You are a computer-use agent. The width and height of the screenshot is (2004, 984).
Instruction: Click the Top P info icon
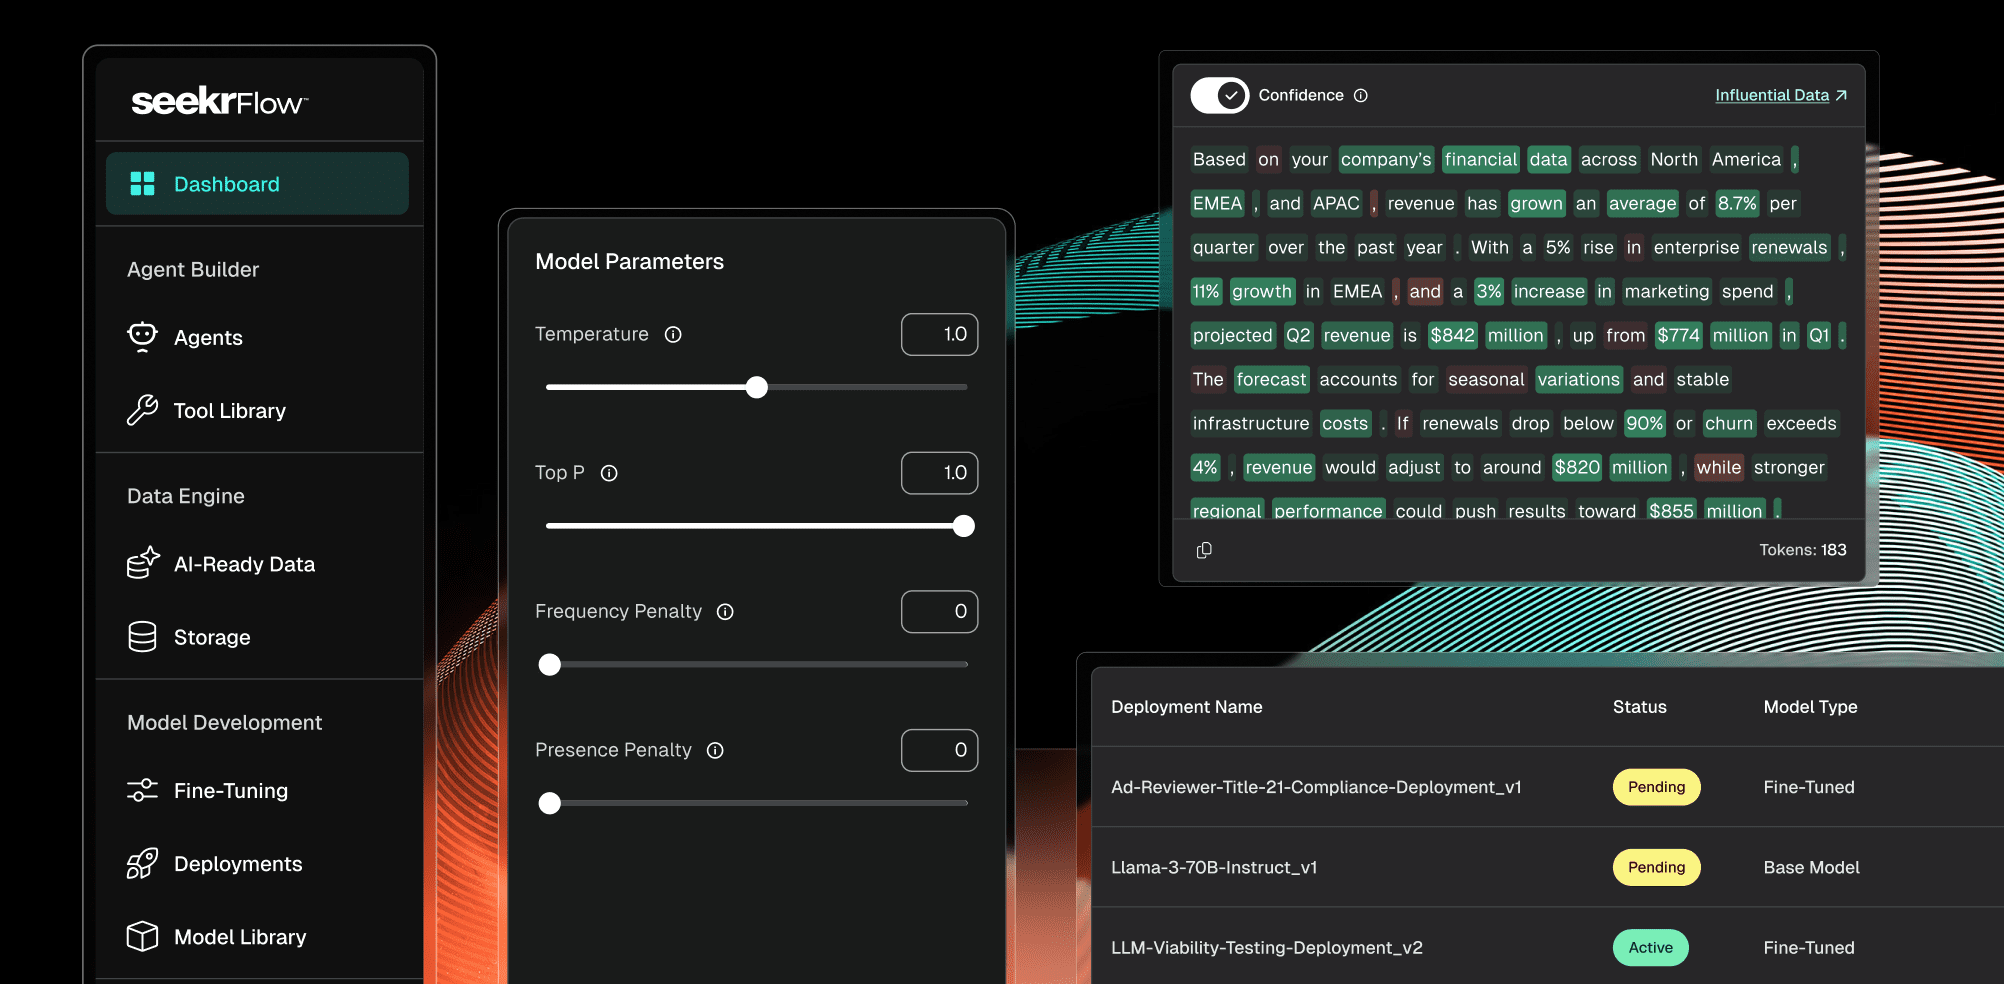(x=609, y=473)
